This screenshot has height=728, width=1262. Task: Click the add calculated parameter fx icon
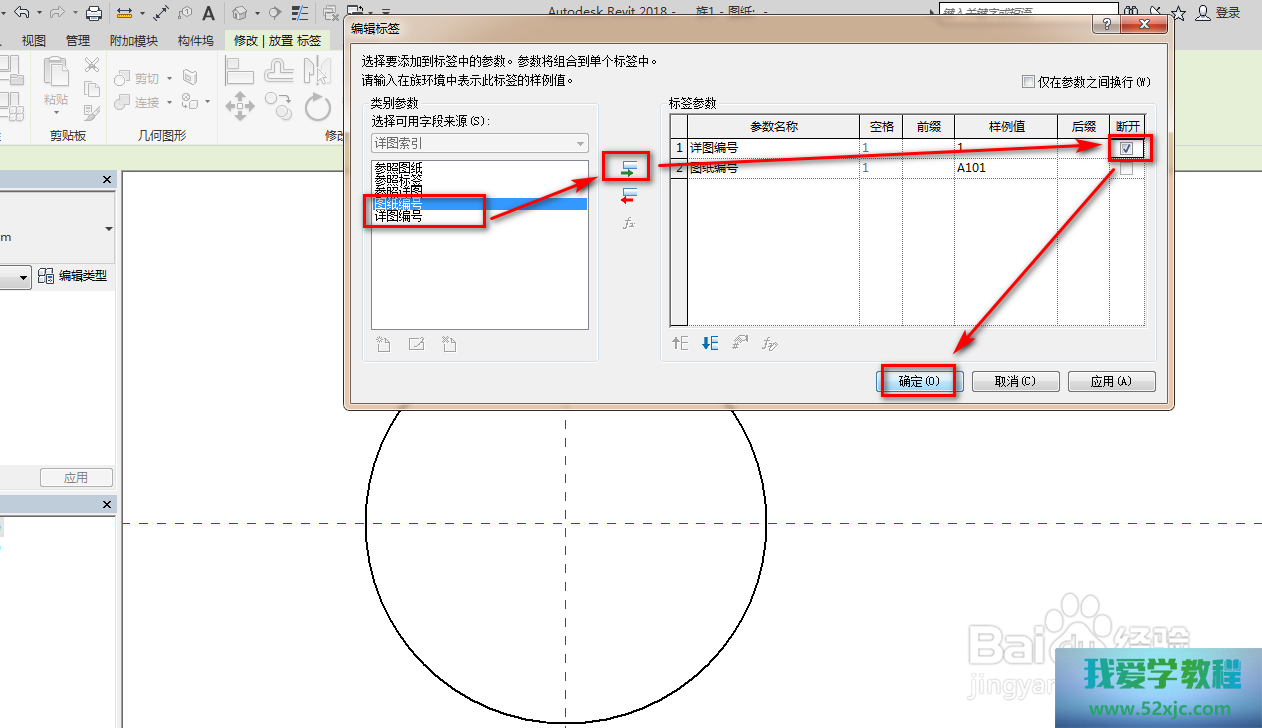(x=629, y=223)
